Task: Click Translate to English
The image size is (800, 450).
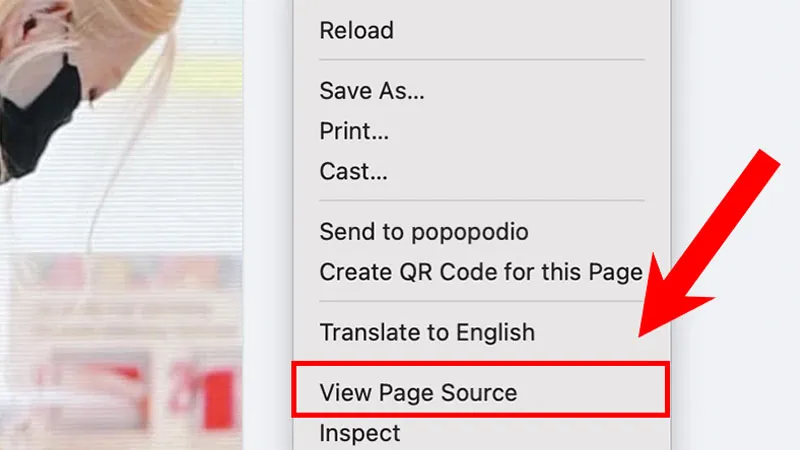Action: tap(427, 332)
